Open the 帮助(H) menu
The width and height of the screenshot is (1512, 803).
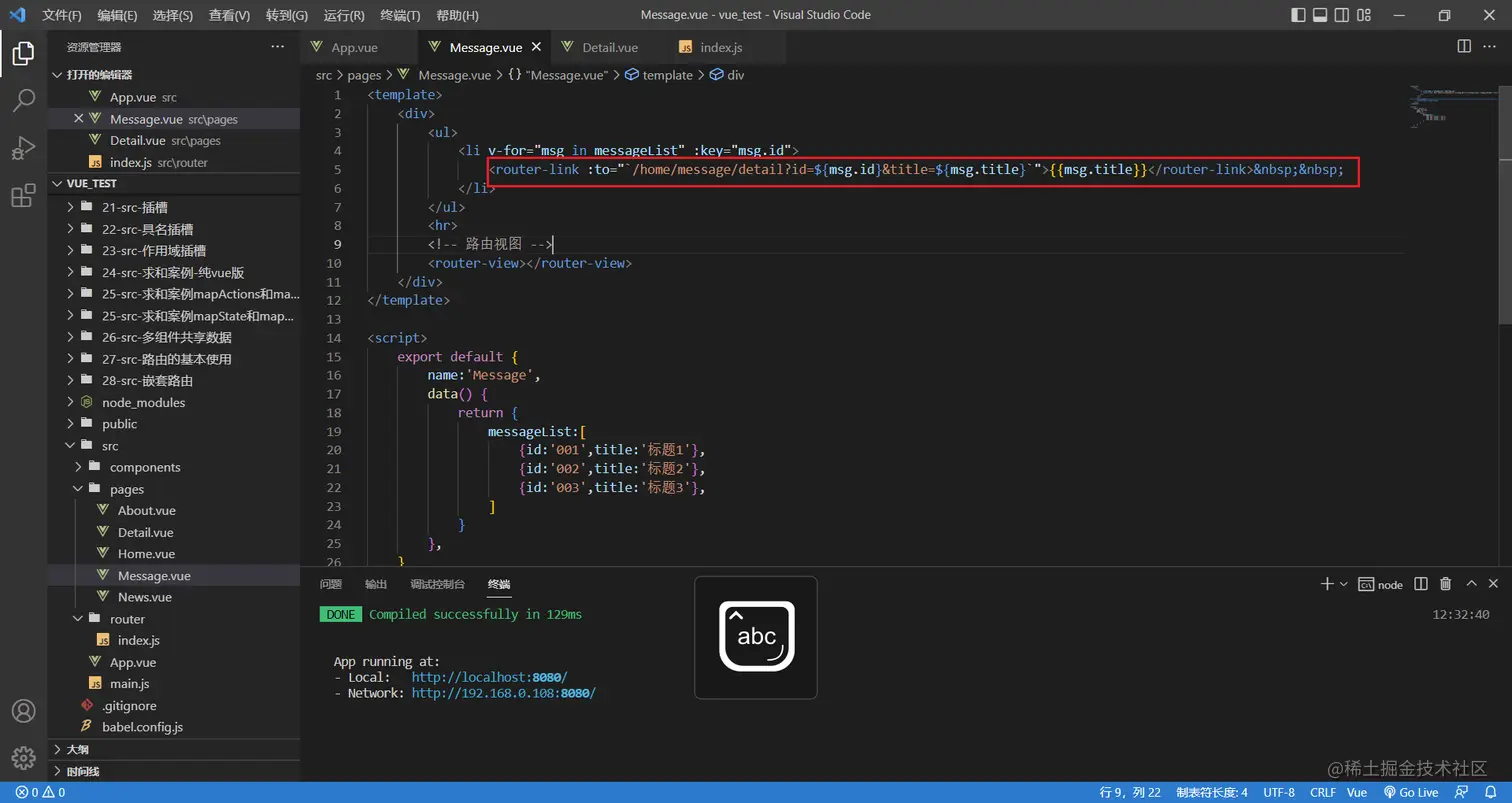tap(458, 15)
